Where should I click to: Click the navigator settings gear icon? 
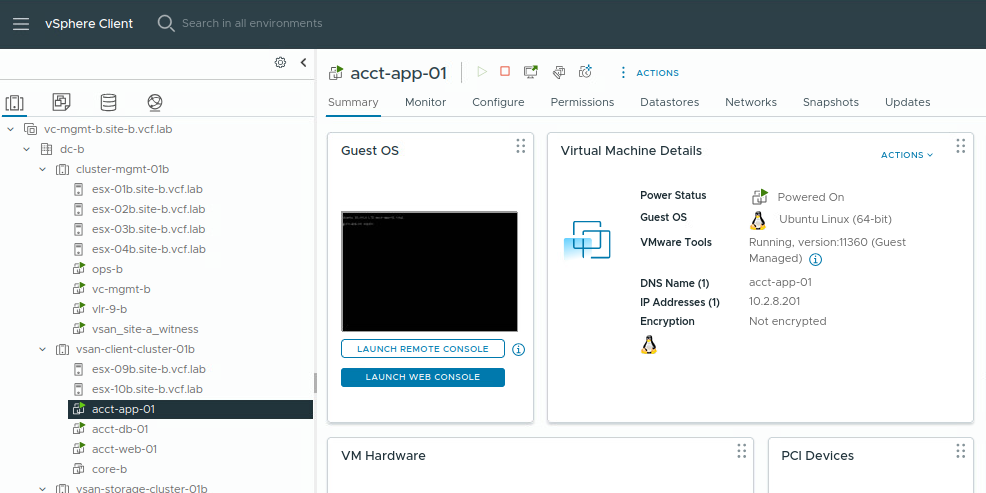pos(280,62)
